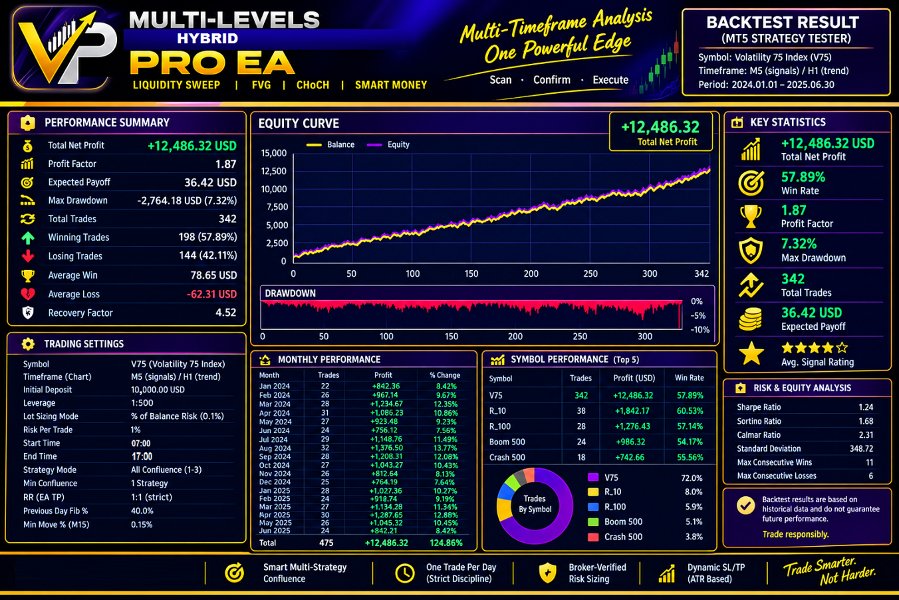Click the Profit Factor trophy icon in Key Statistics

(751, 217)
